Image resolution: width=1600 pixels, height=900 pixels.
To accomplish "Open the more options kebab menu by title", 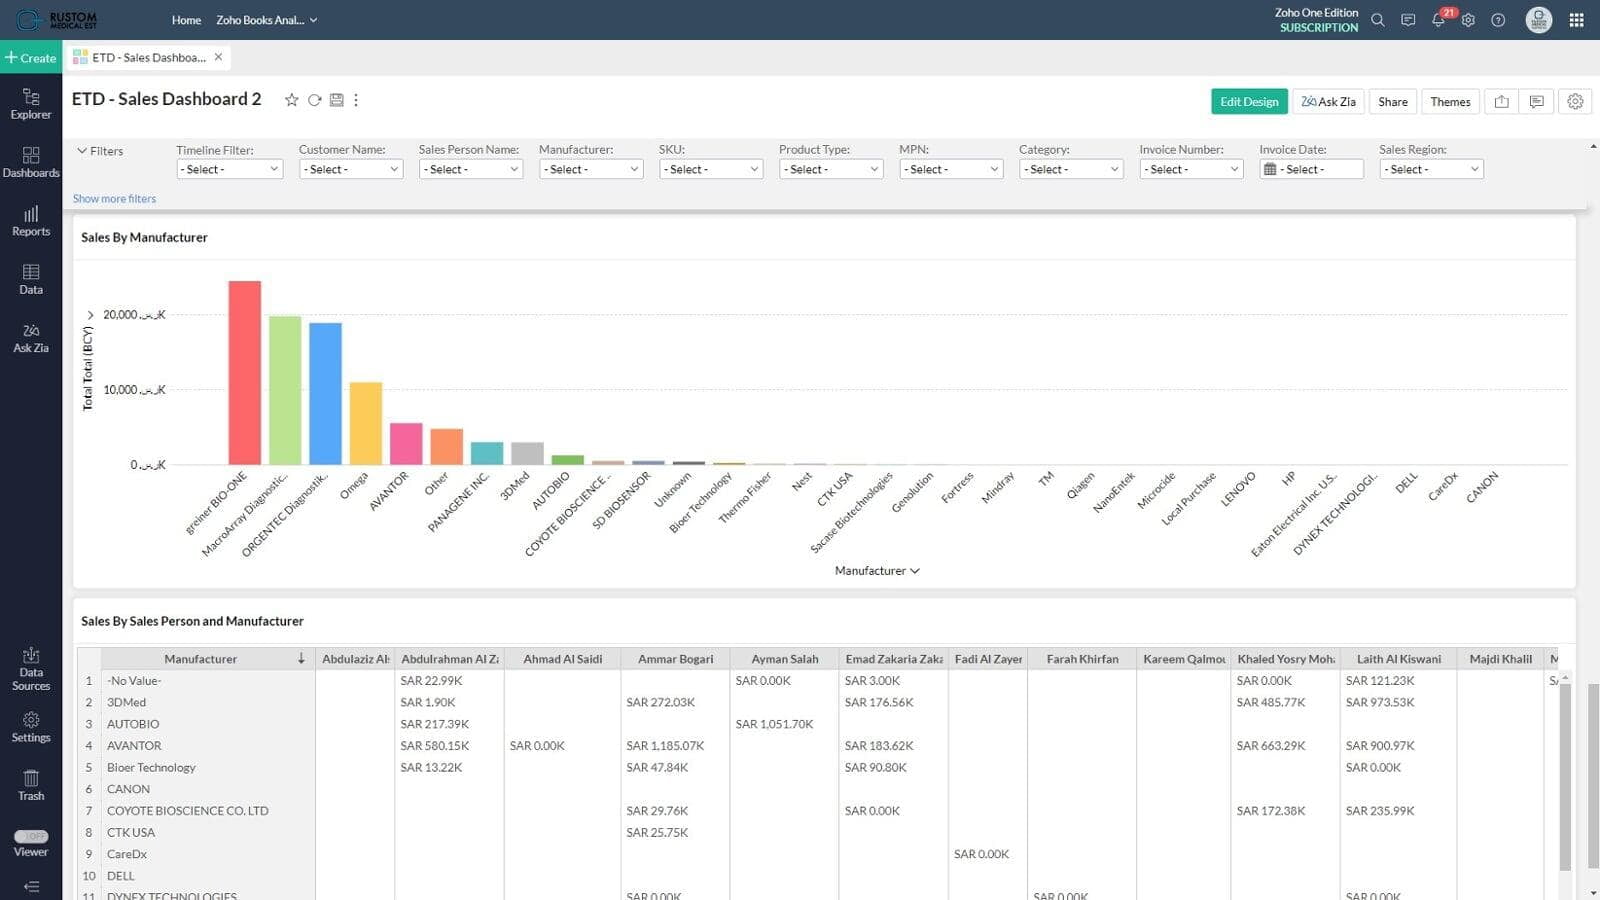I will [356, 100].
